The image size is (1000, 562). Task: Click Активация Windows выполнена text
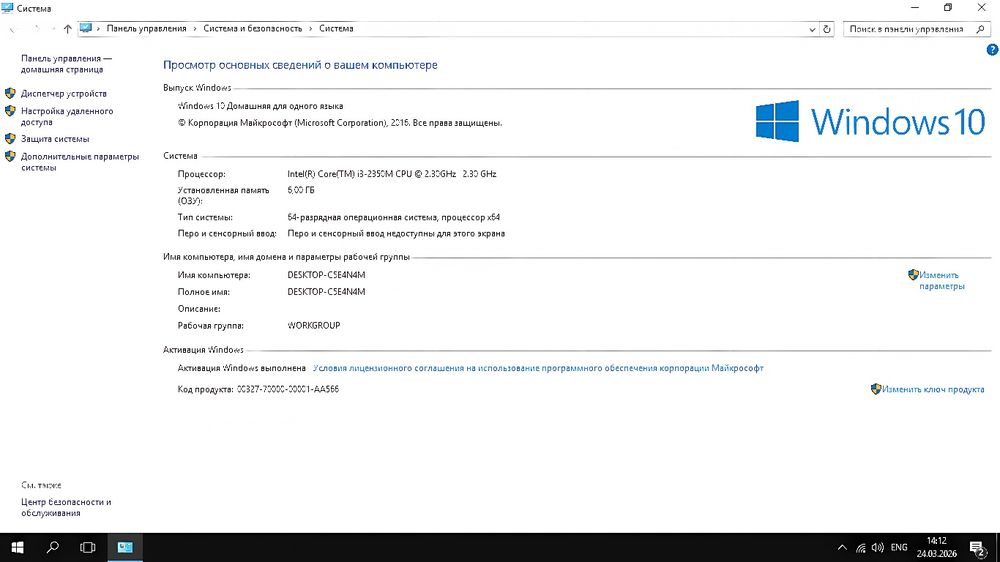coord(242,368)
